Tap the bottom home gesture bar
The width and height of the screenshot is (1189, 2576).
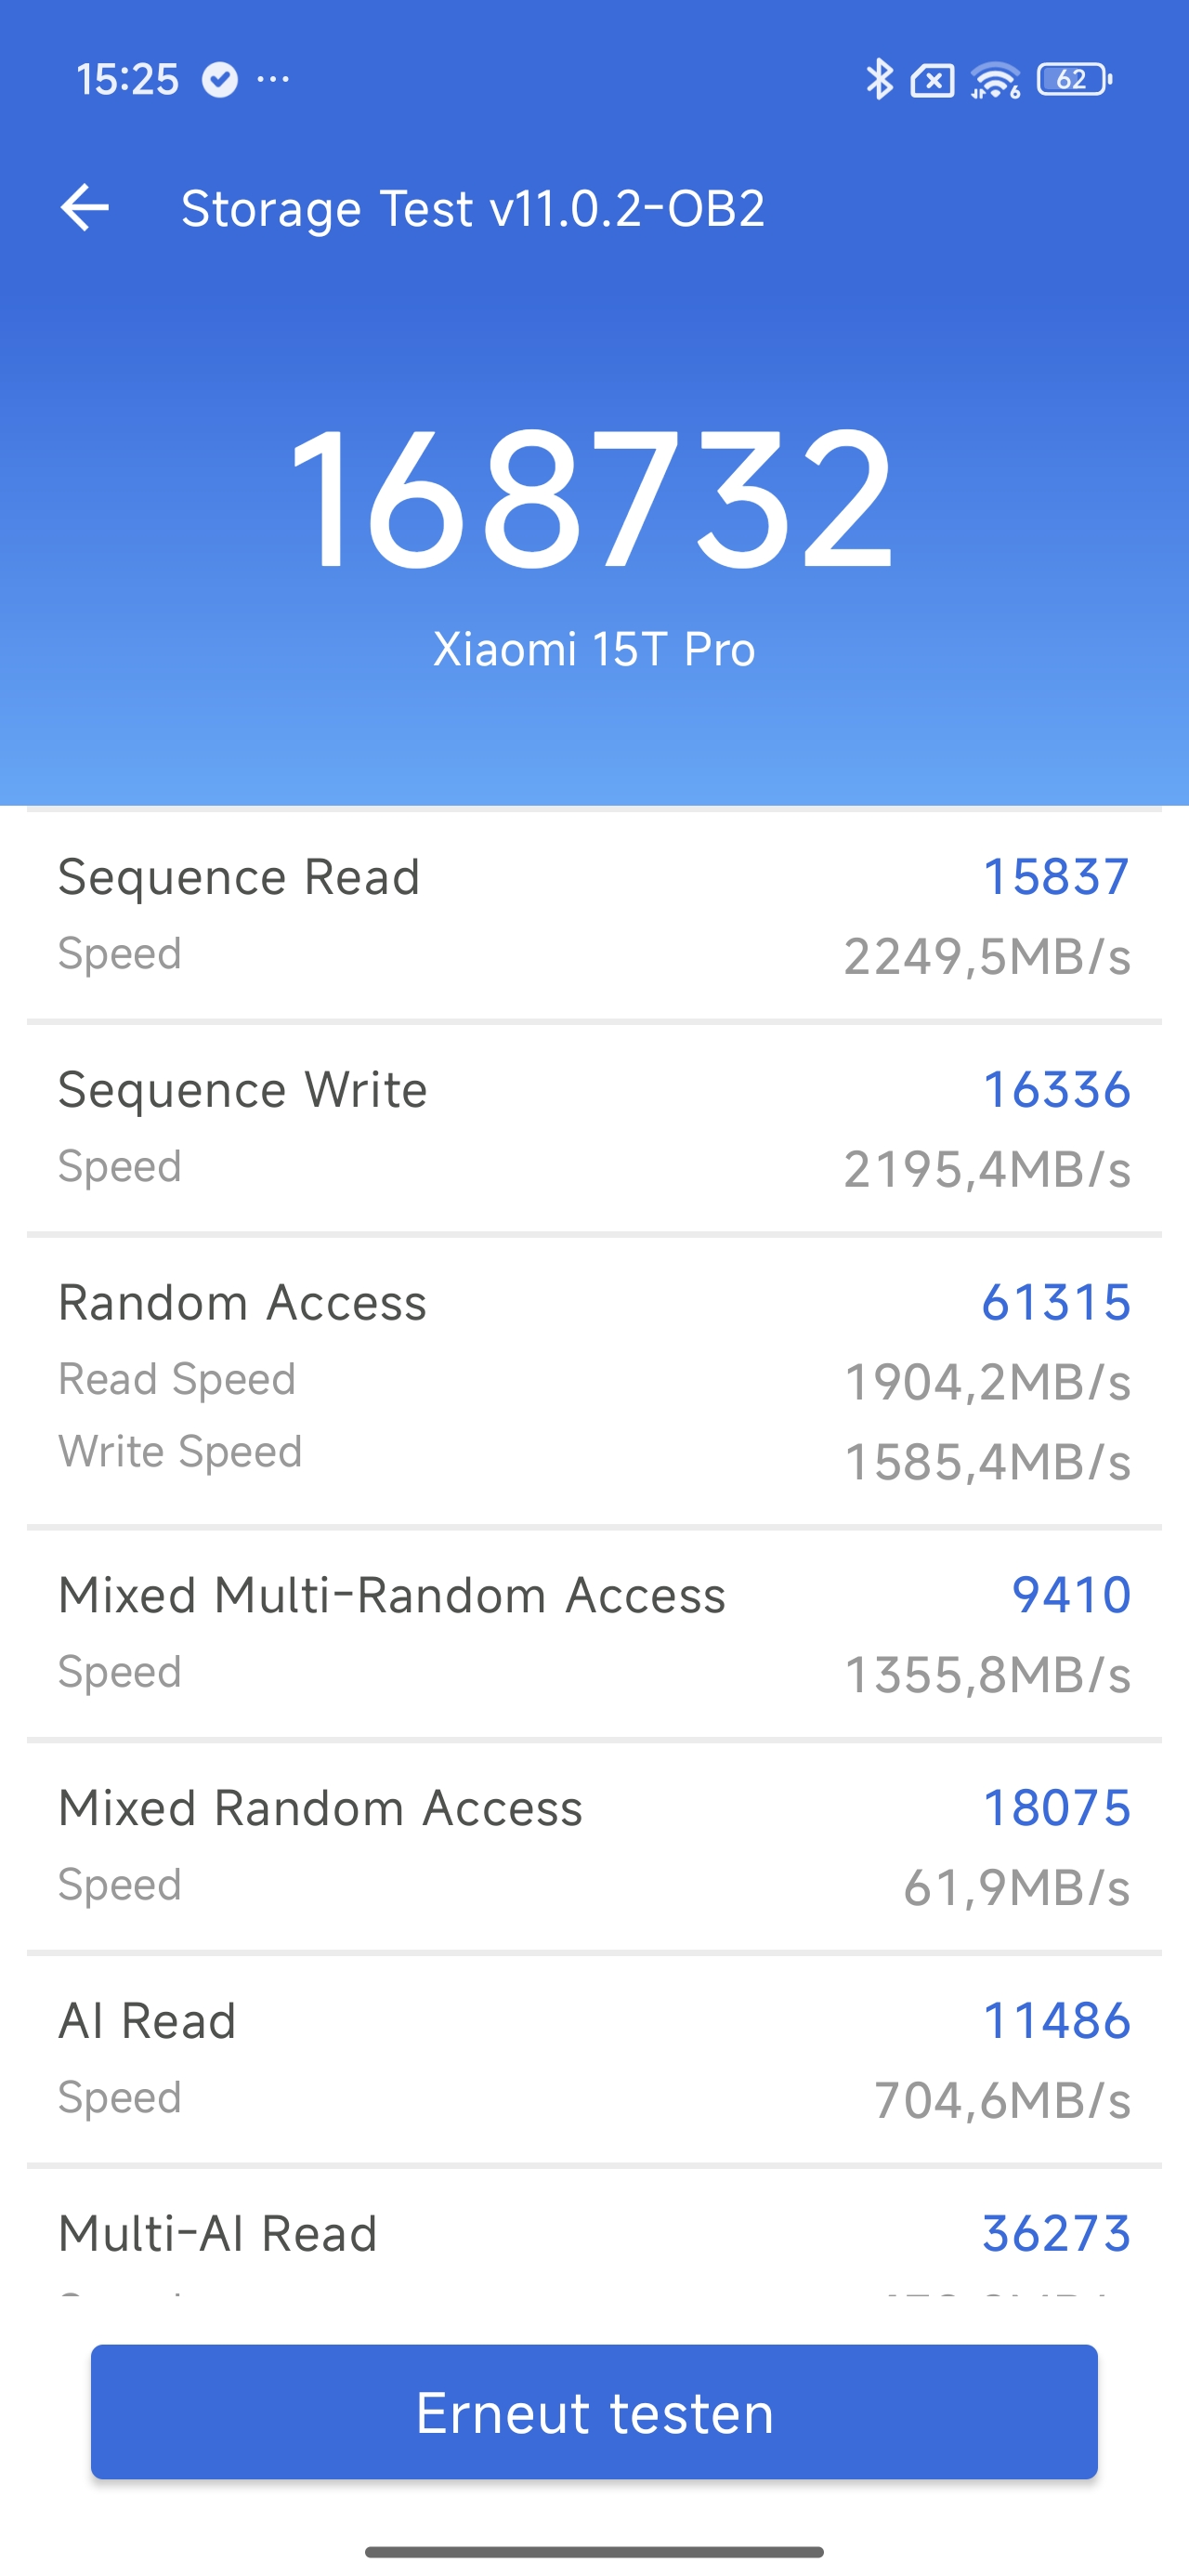[x=594, y=2551]
